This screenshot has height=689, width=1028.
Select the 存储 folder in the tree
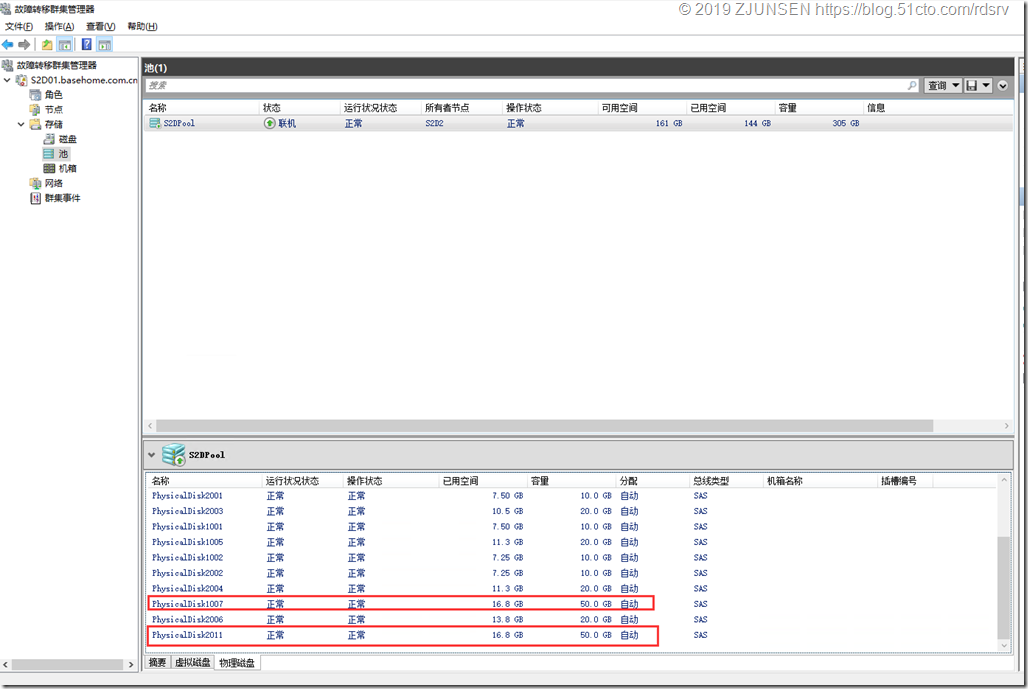pos(53,124)
